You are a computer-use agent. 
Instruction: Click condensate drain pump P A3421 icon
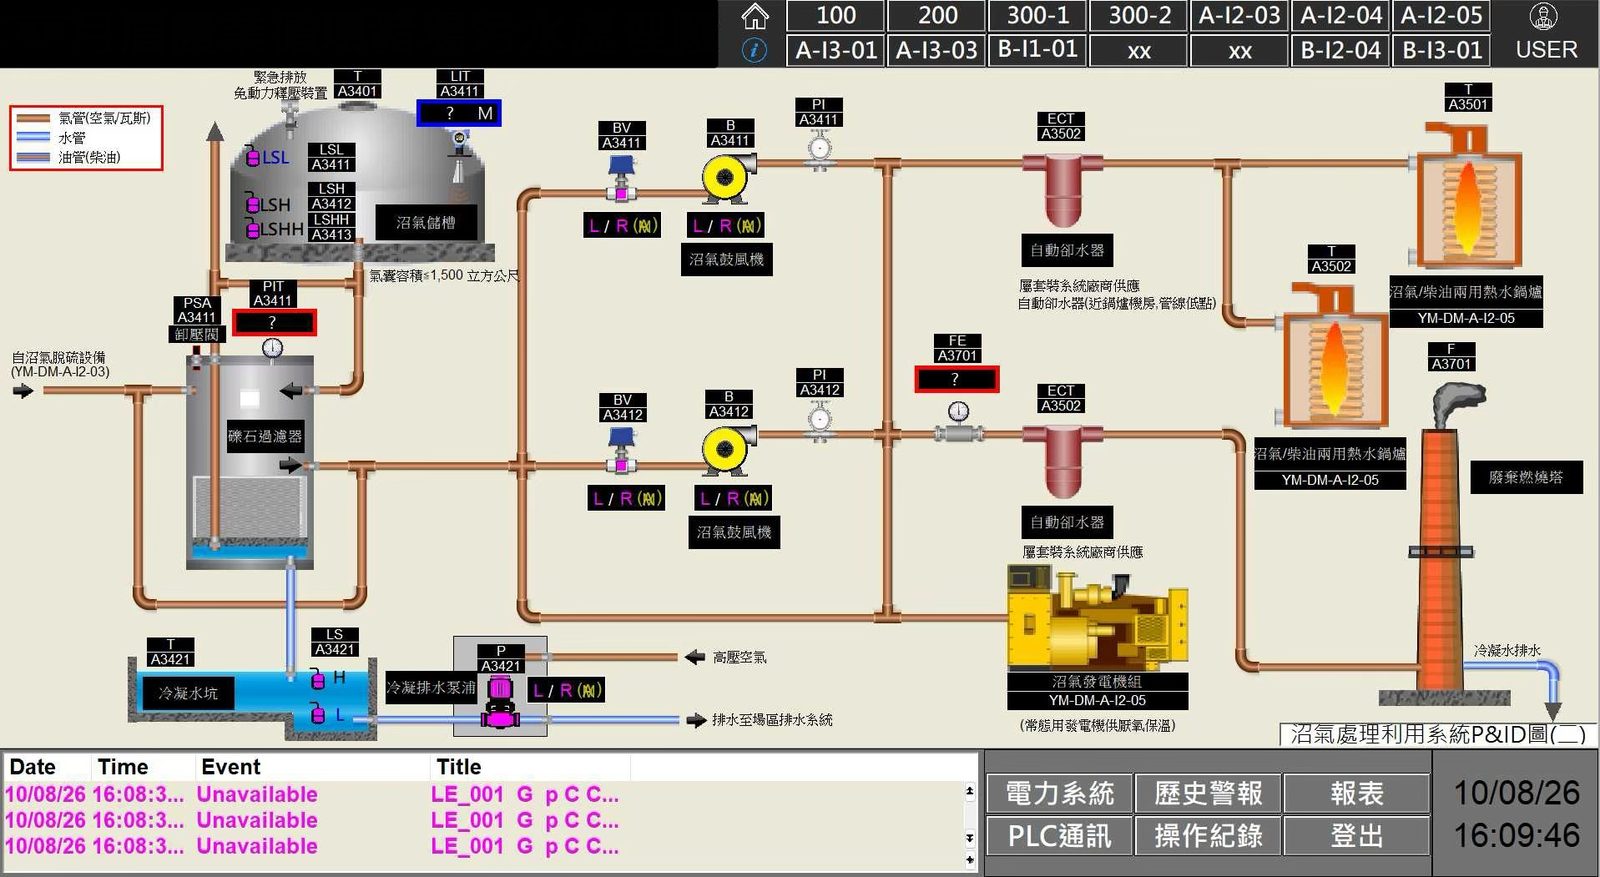pyautogui.click(x=500, y=702)
